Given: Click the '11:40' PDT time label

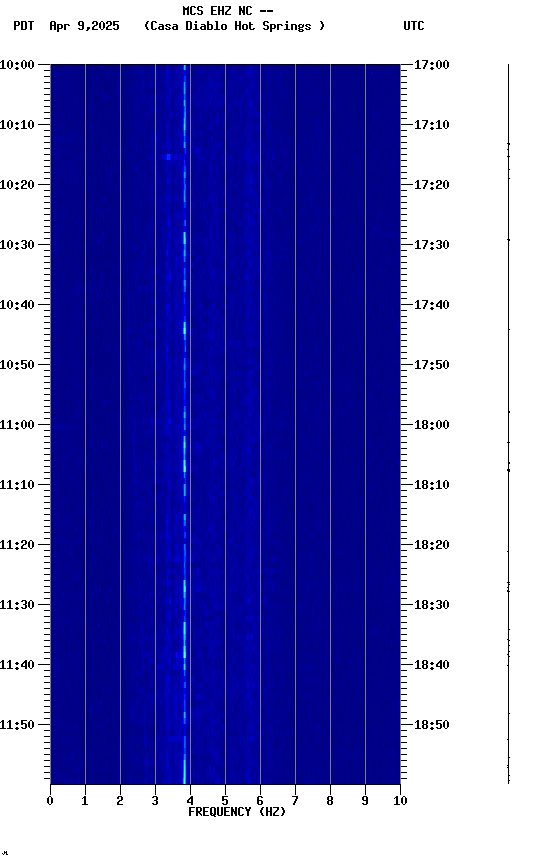Looking at the screenshot, I should pyautogui.click(x=17, y=666).
